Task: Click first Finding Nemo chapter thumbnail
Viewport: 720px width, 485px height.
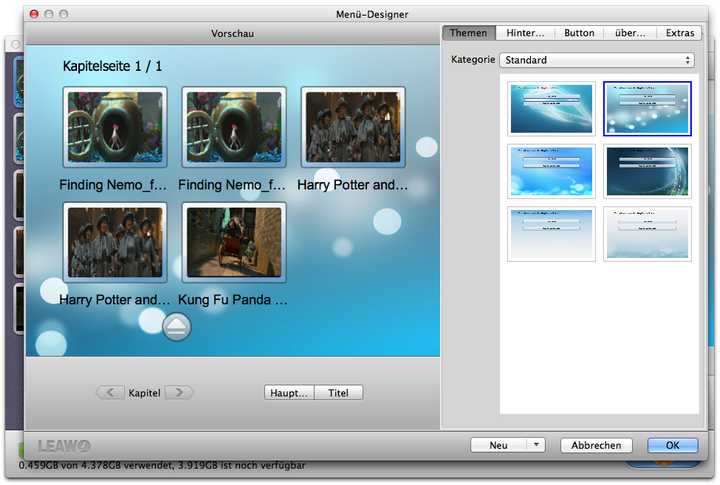Action: (115, 127)
